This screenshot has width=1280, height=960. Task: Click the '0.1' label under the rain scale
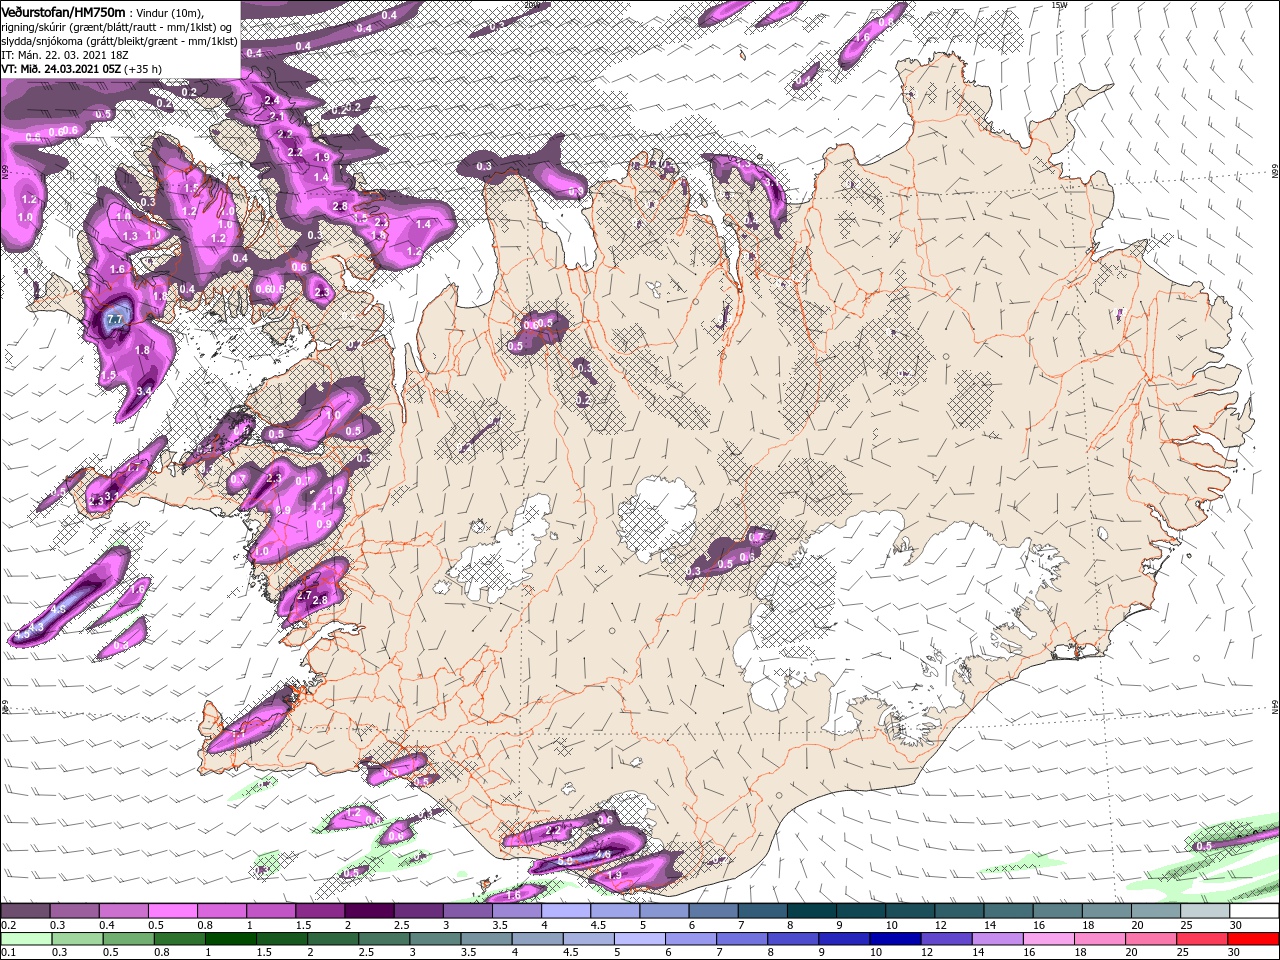point(7,953)
